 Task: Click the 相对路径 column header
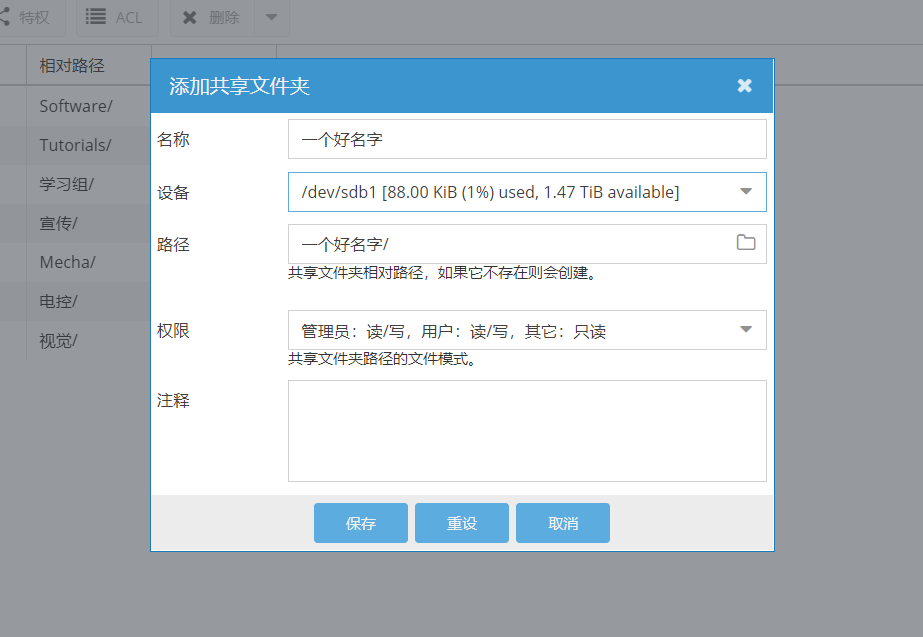(72, 66)
